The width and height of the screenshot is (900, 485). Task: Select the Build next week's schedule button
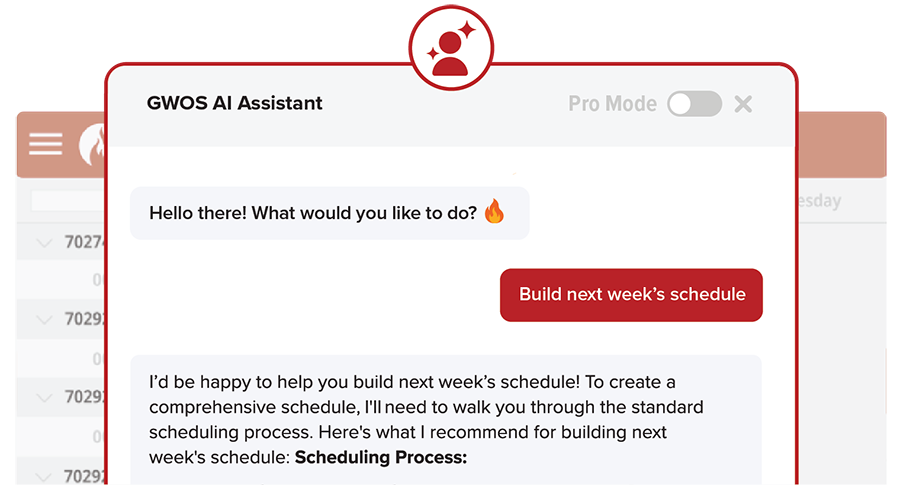631,295
